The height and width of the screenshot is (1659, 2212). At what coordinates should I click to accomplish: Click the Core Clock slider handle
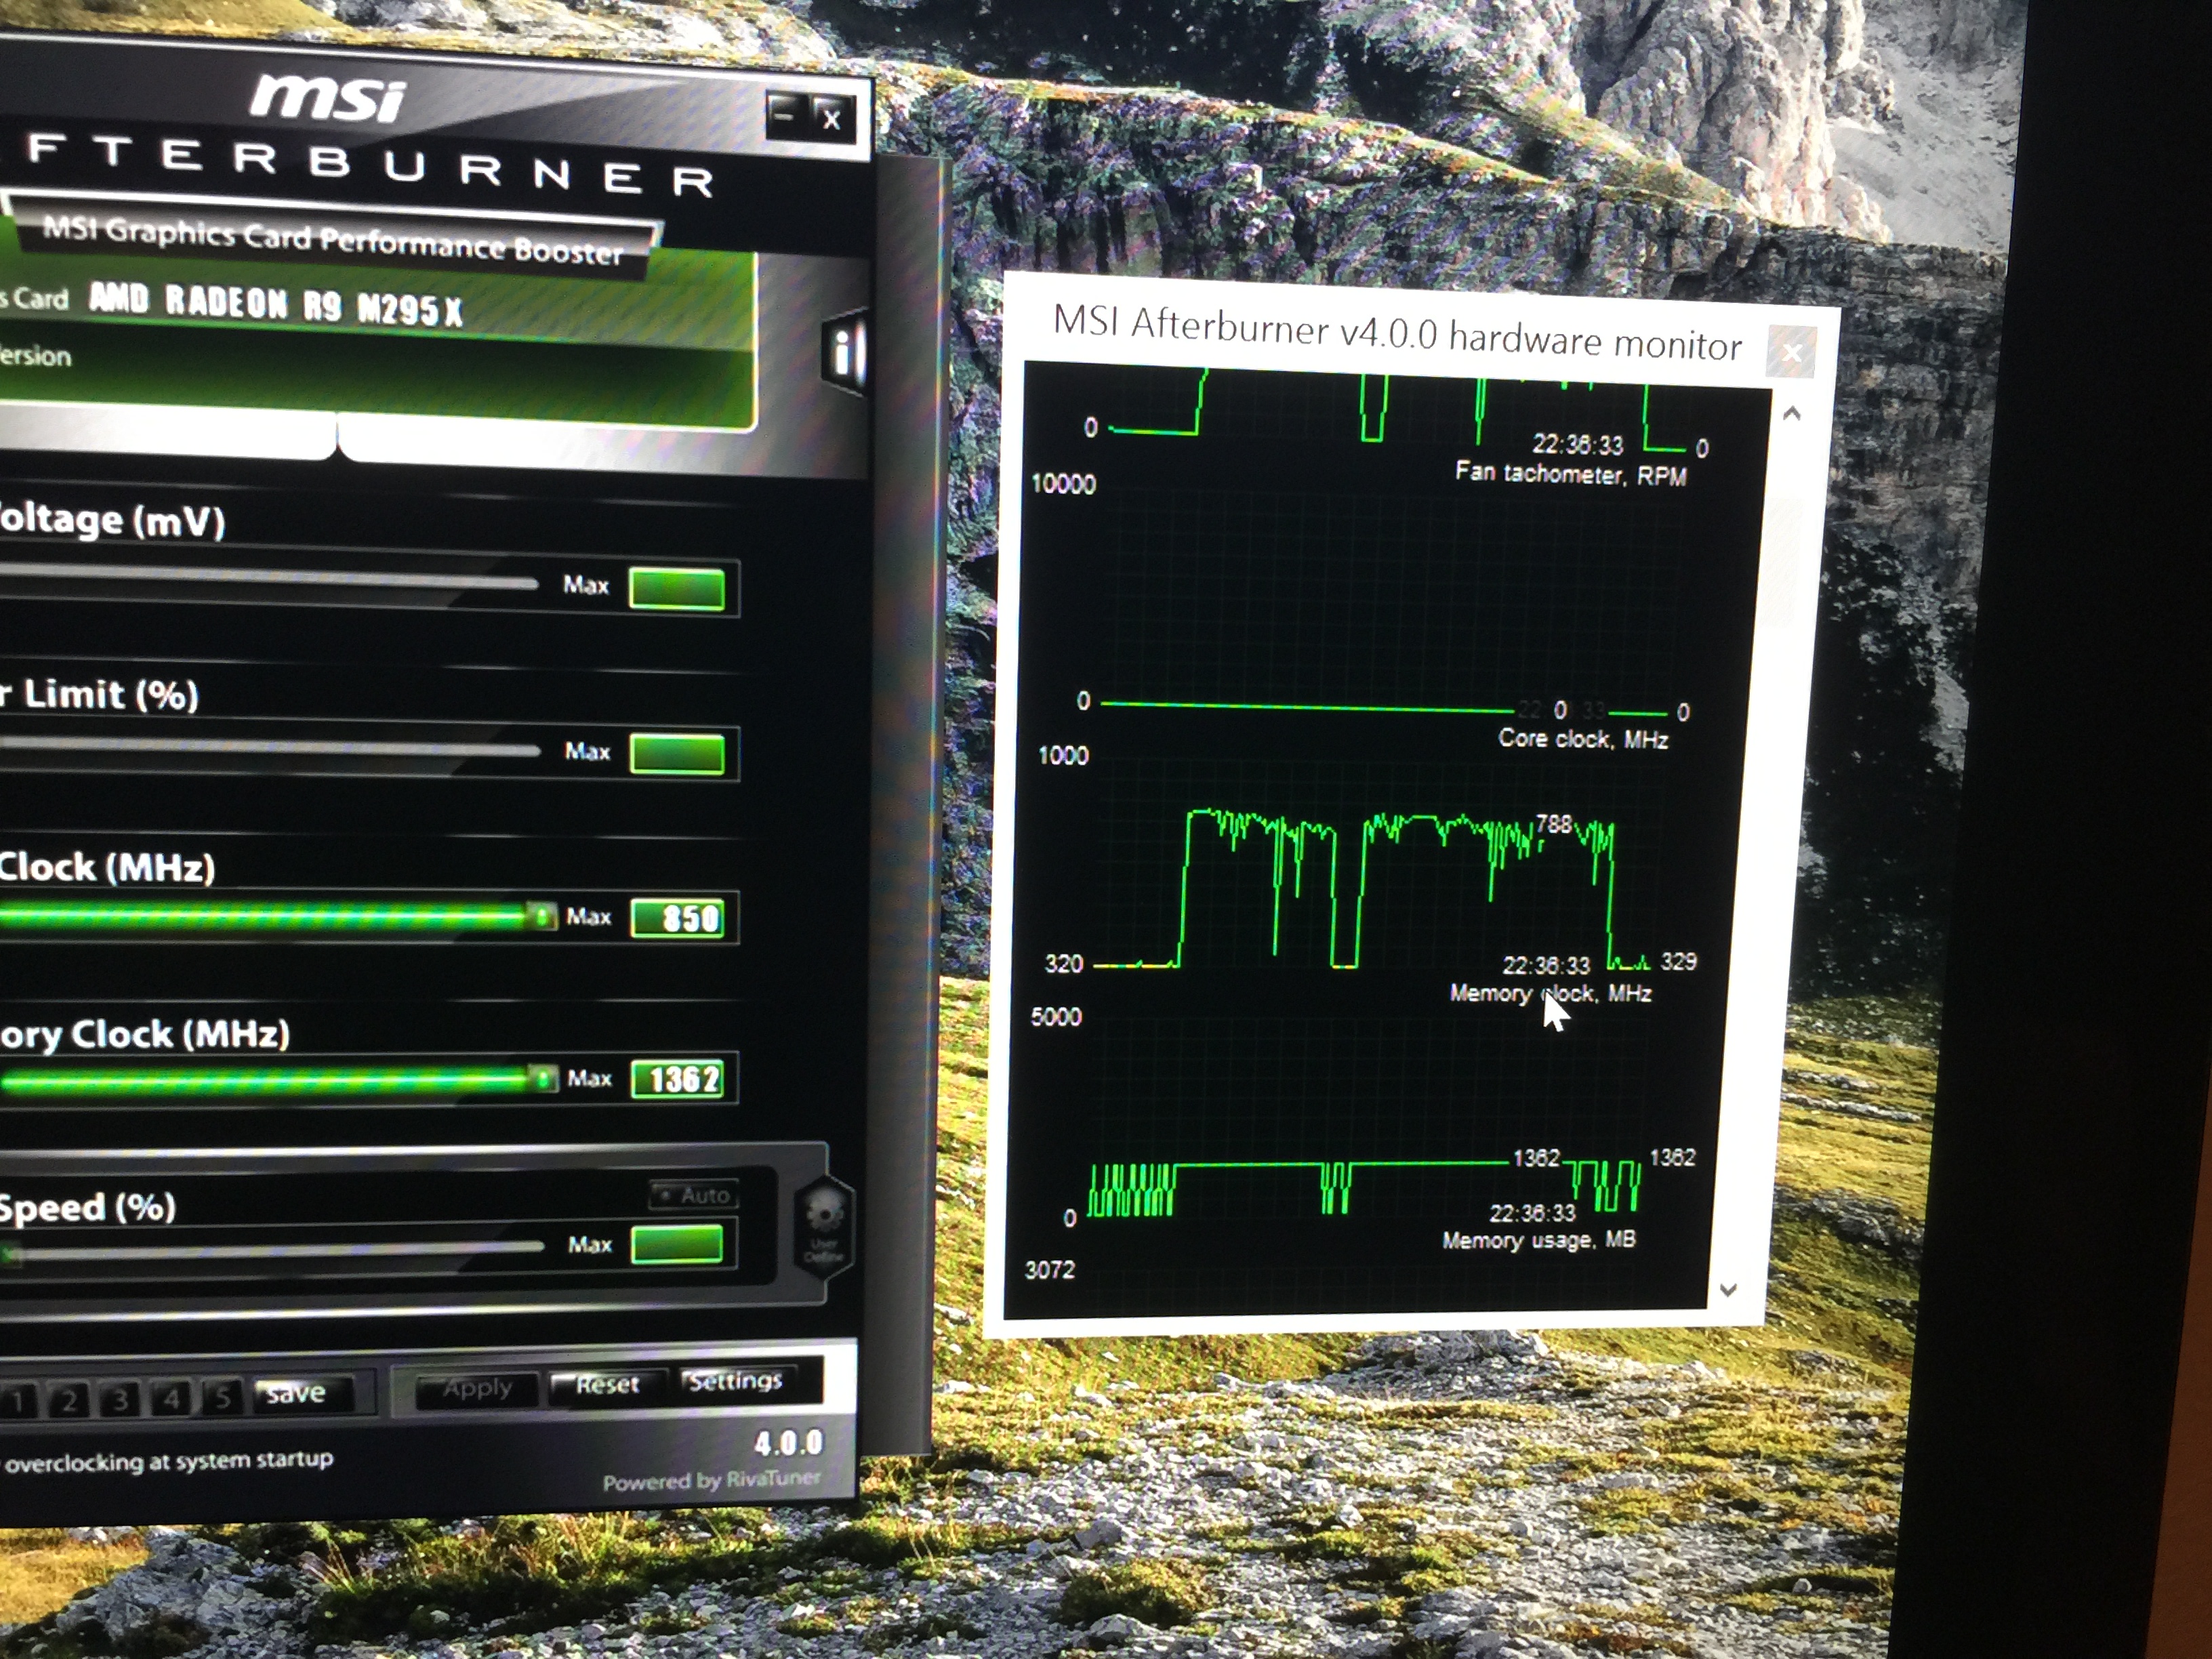[x=541, y=916]
